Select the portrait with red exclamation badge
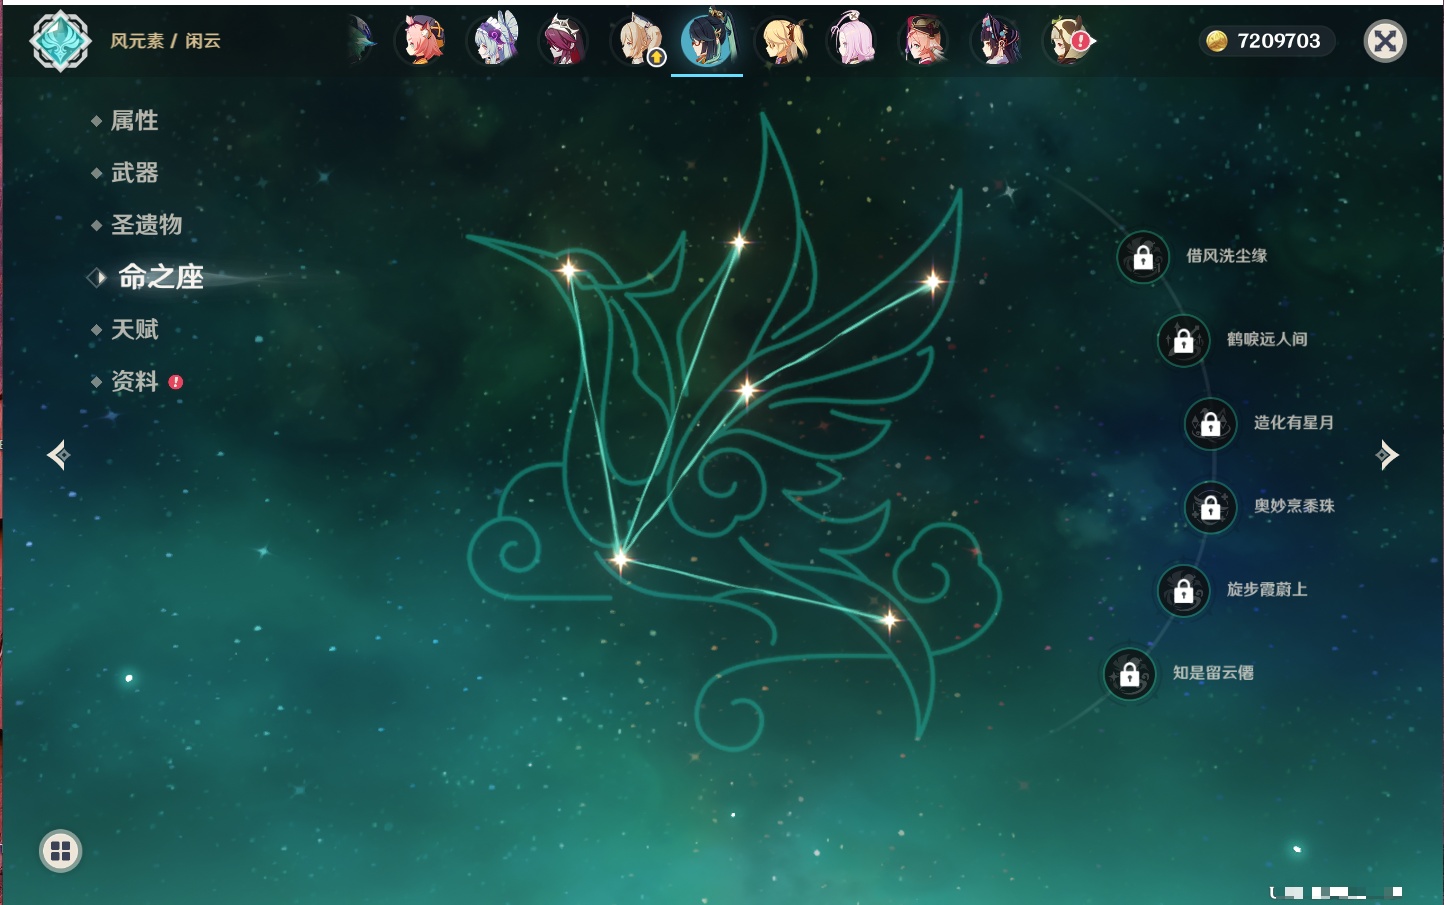The image size is (1444, 905). coord(1069,41)
